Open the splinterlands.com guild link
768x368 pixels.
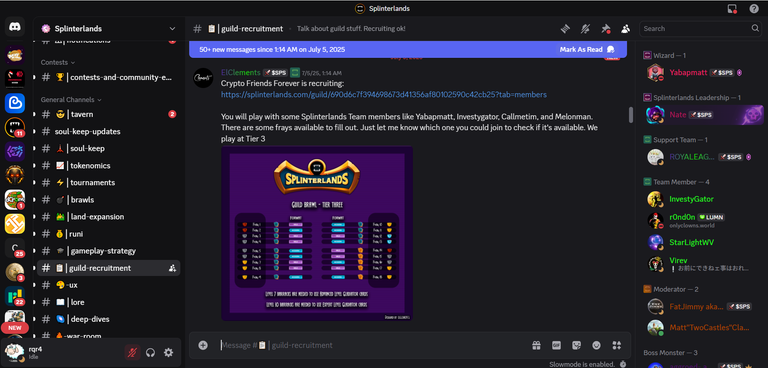click(x=384, y=95)
